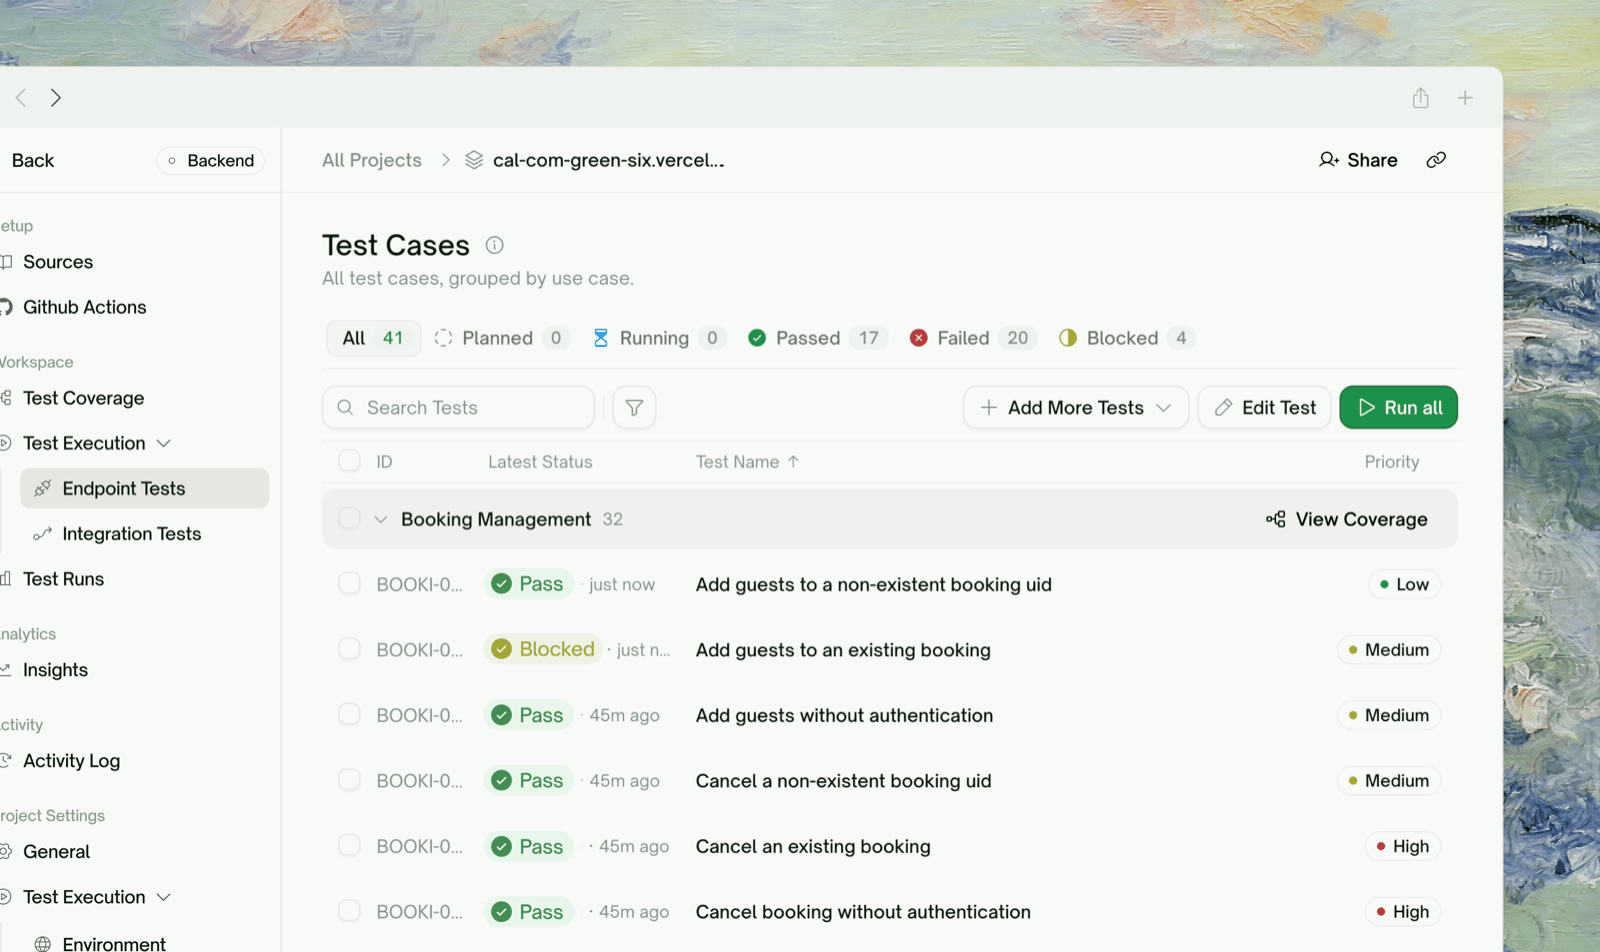Open Insights in sidebar
The width and height of the screenshot is (1600, 952).
tap(55, 670)
